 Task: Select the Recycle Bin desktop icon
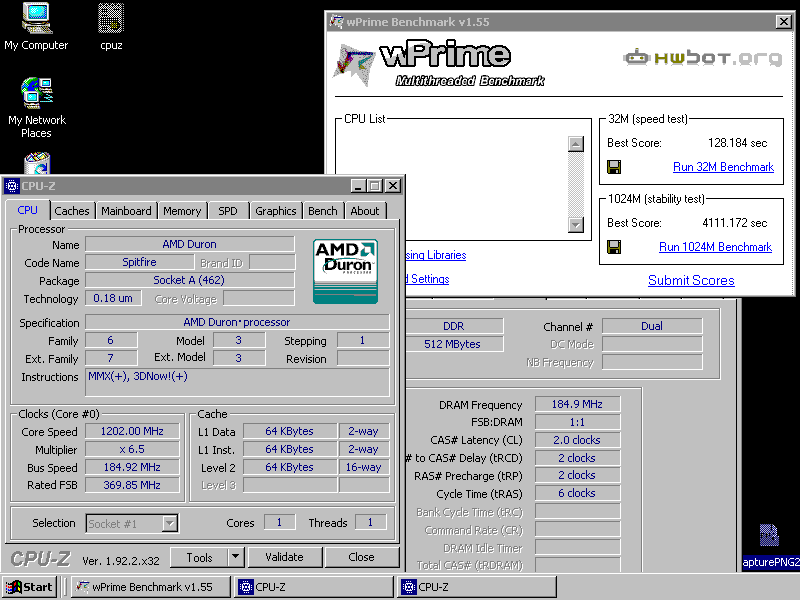click(x=37, y=163)
